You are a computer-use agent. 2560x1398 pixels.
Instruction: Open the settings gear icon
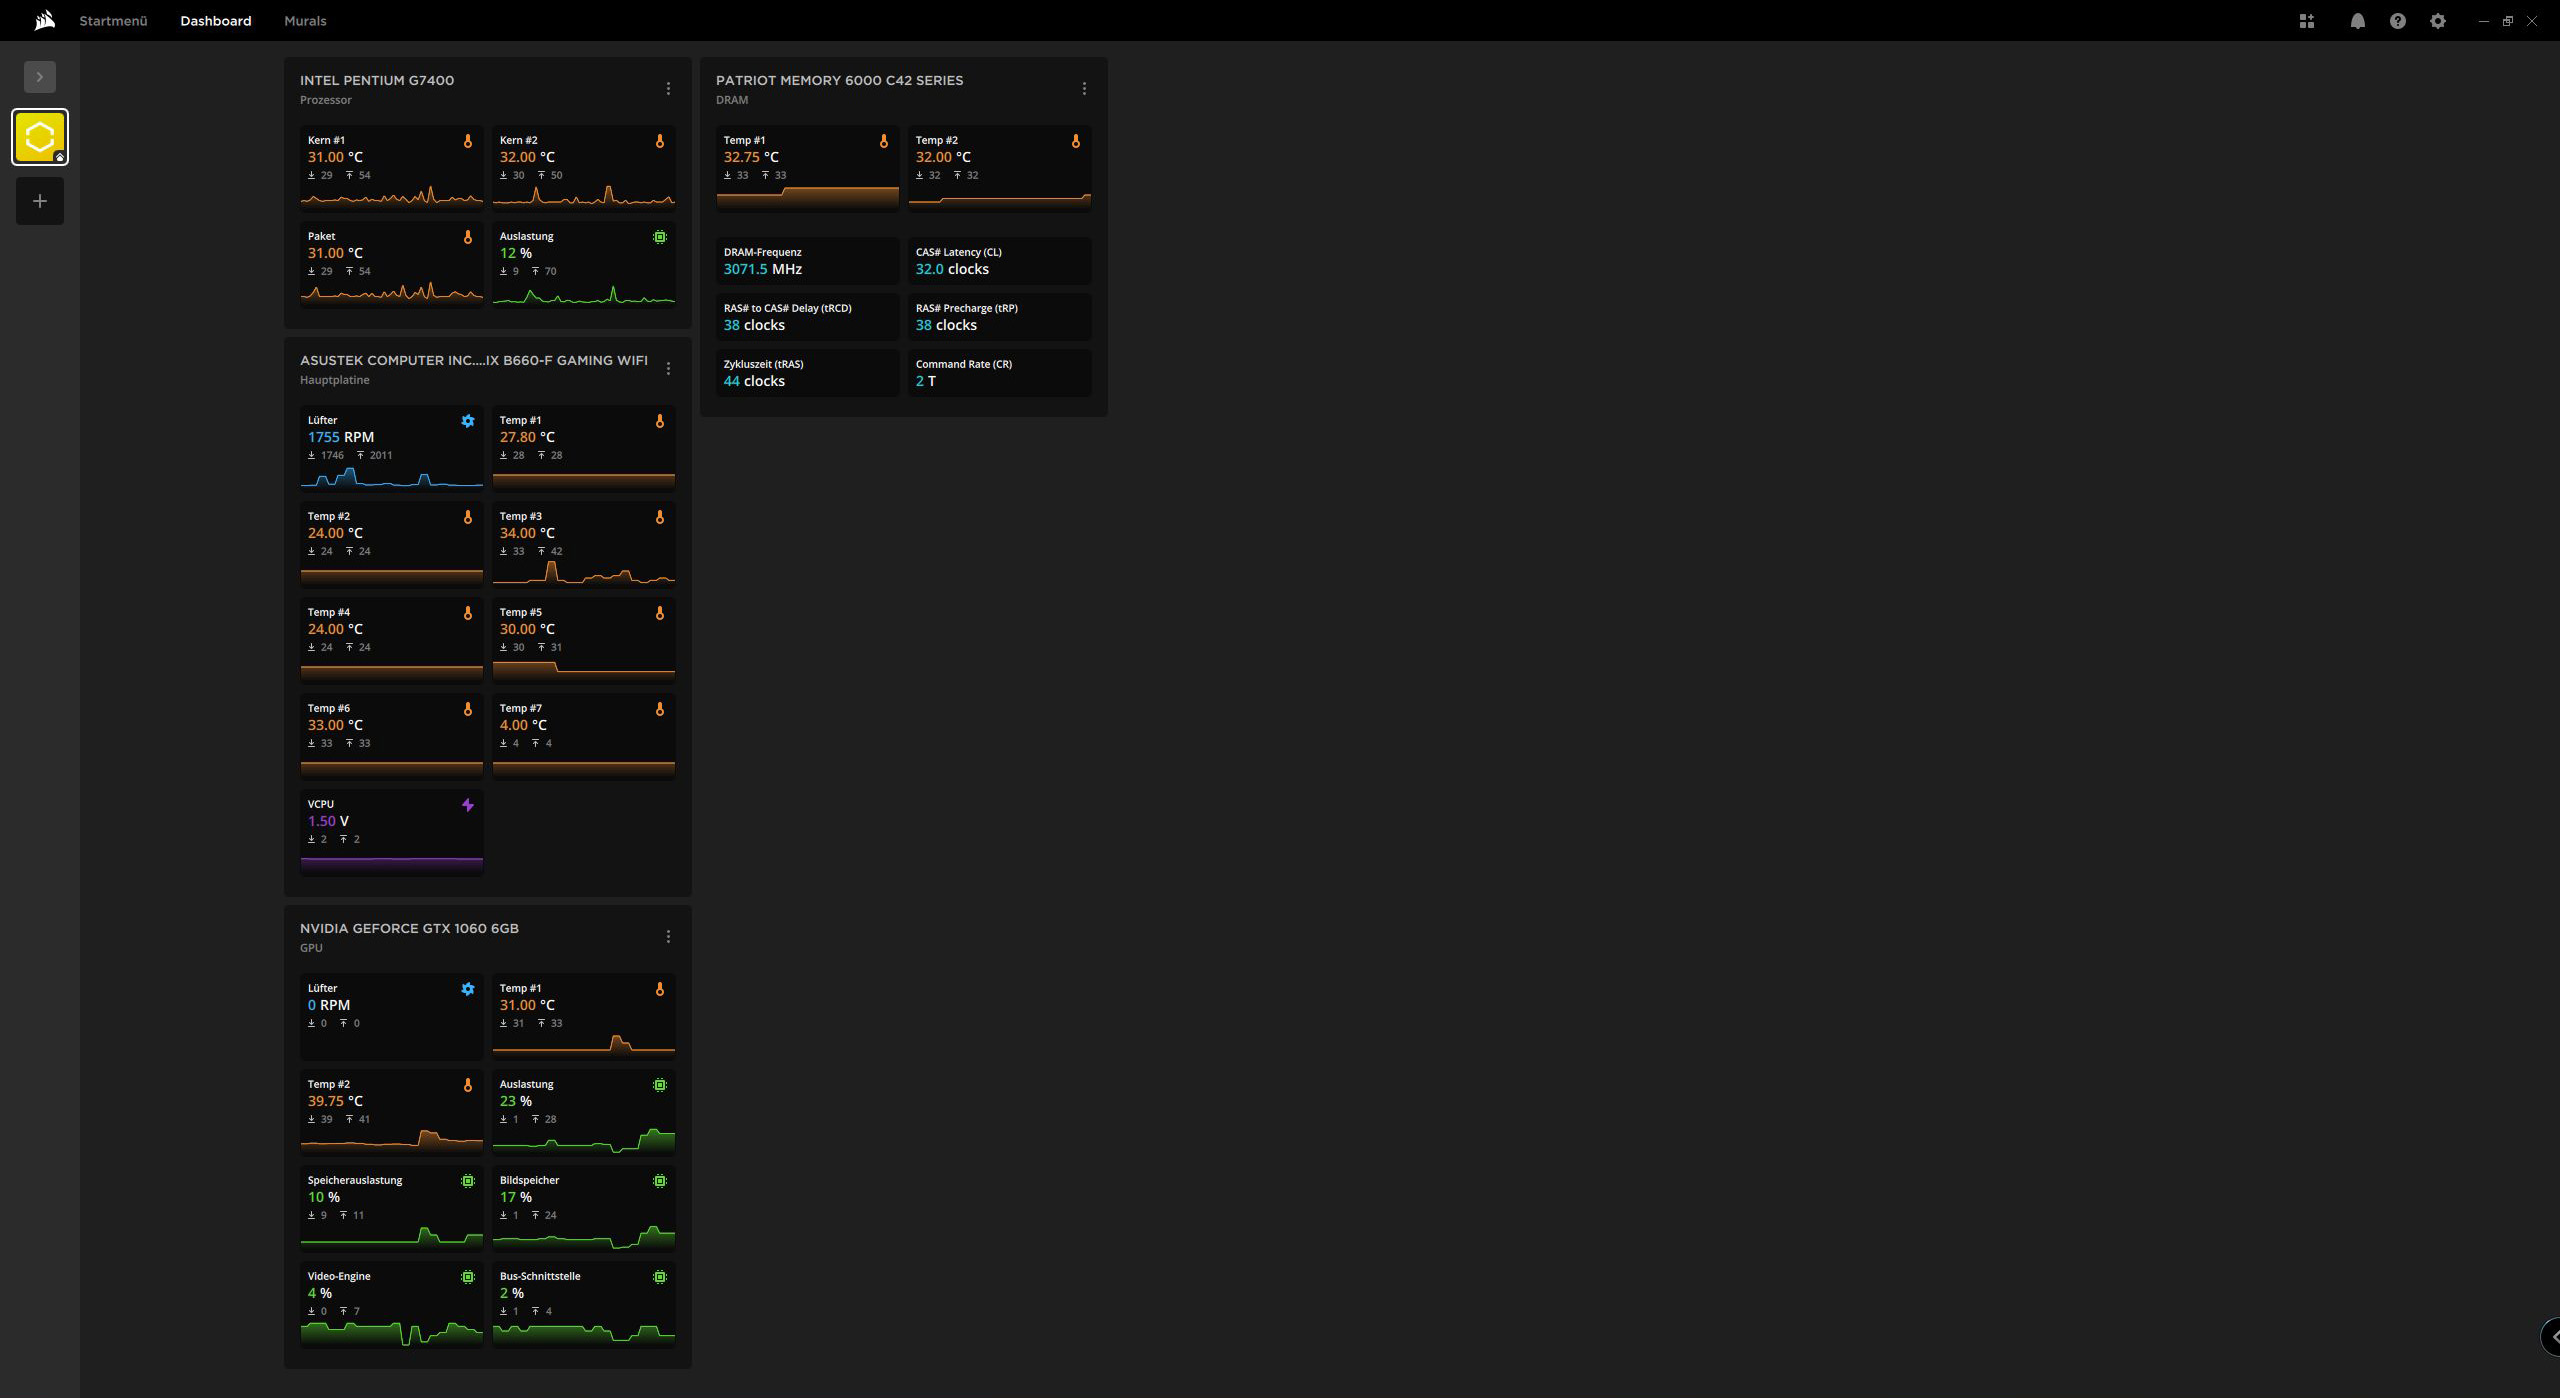pyautogui.click(x=2437, y=21)
